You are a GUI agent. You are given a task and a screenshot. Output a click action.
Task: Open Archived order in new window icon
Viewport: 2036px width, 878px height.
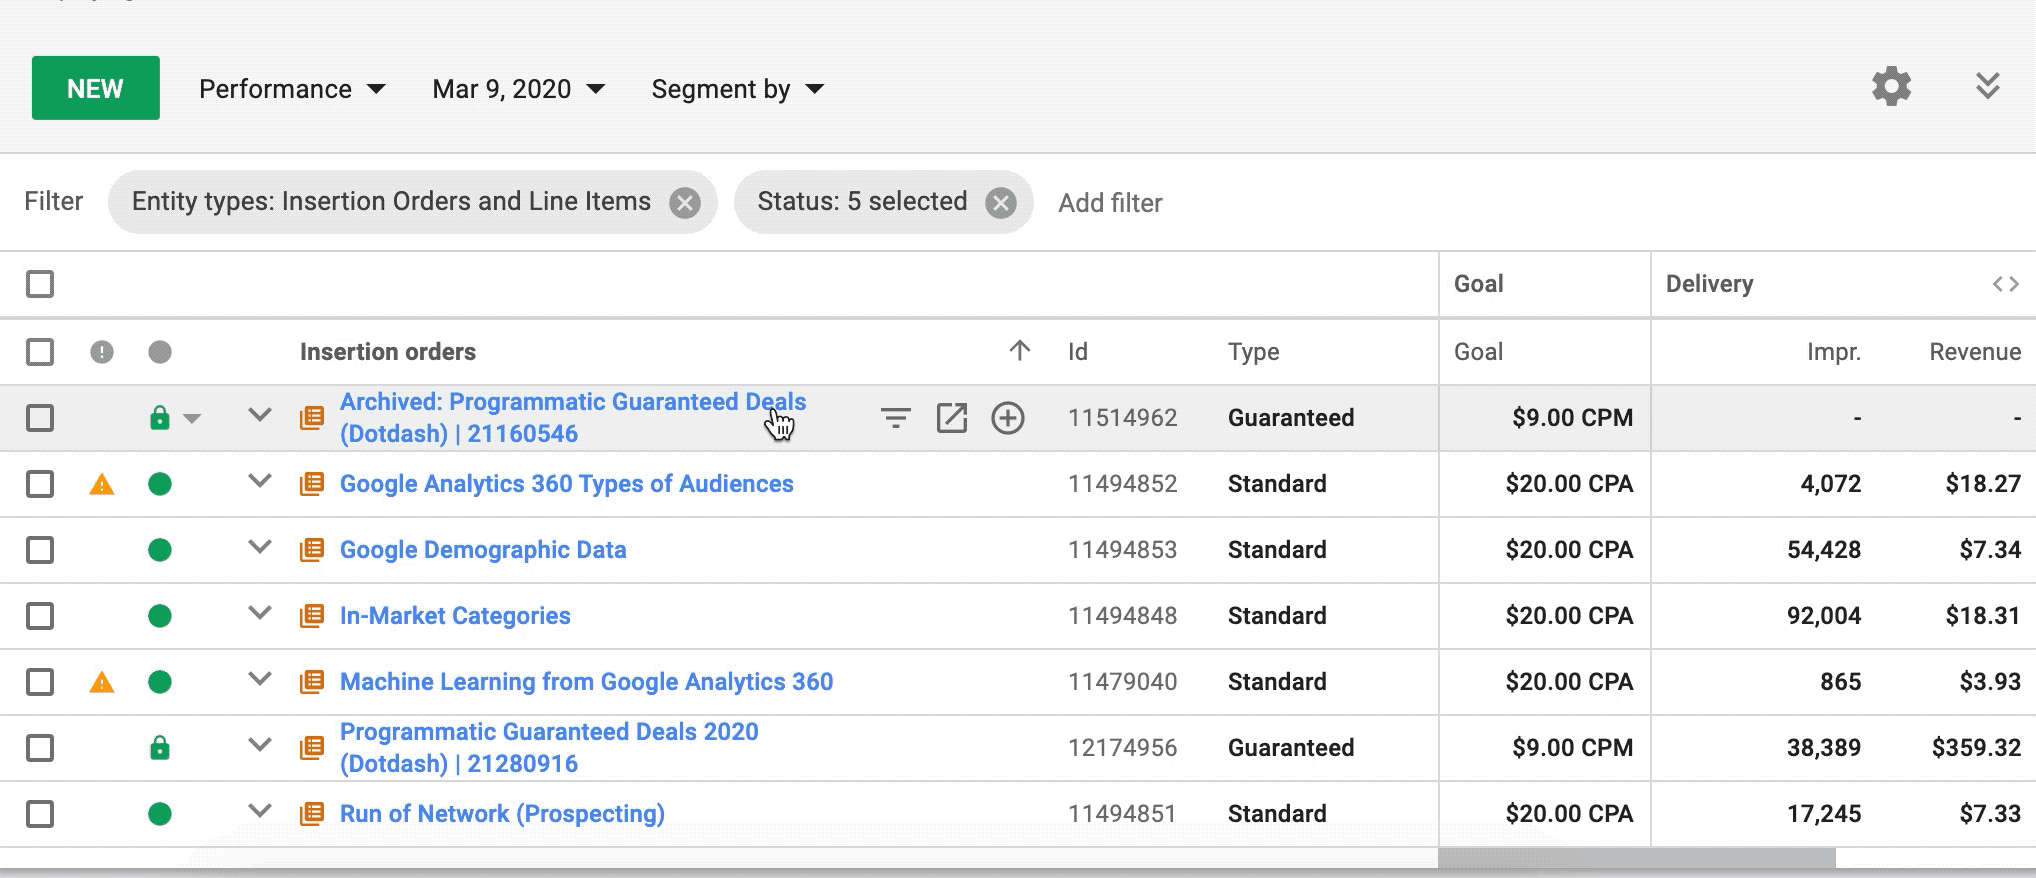pos(951,418)
